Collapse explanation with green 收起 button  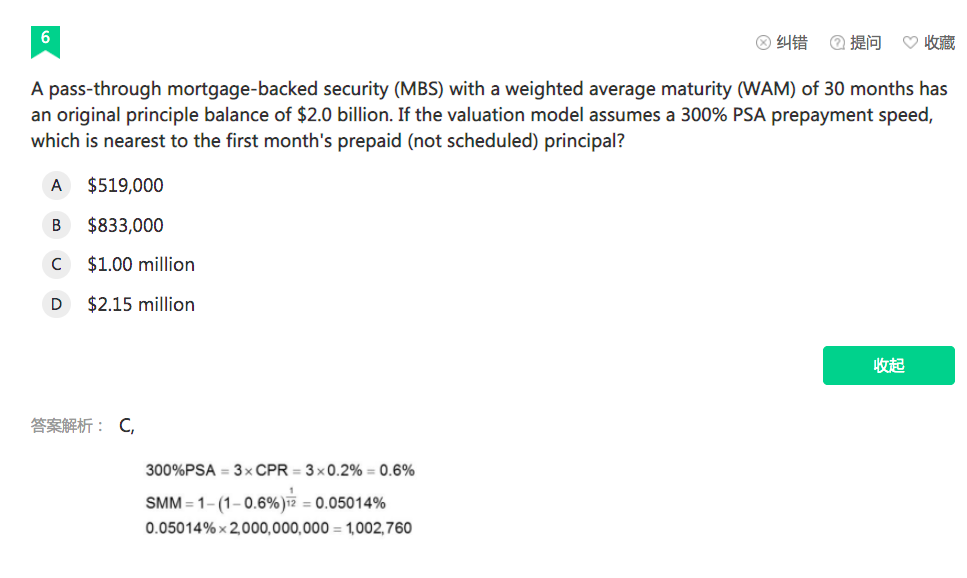[x=889, y=365]
